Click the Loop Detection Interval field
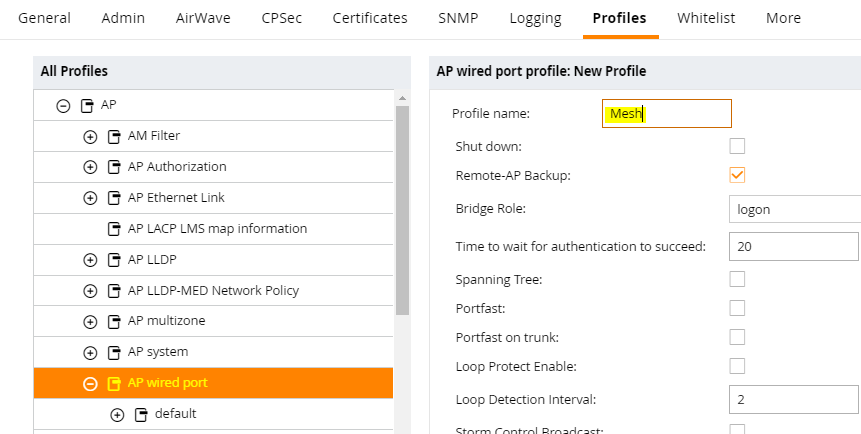Image resolution: width=861 pixels, height=434 pixels. (793, 399)
